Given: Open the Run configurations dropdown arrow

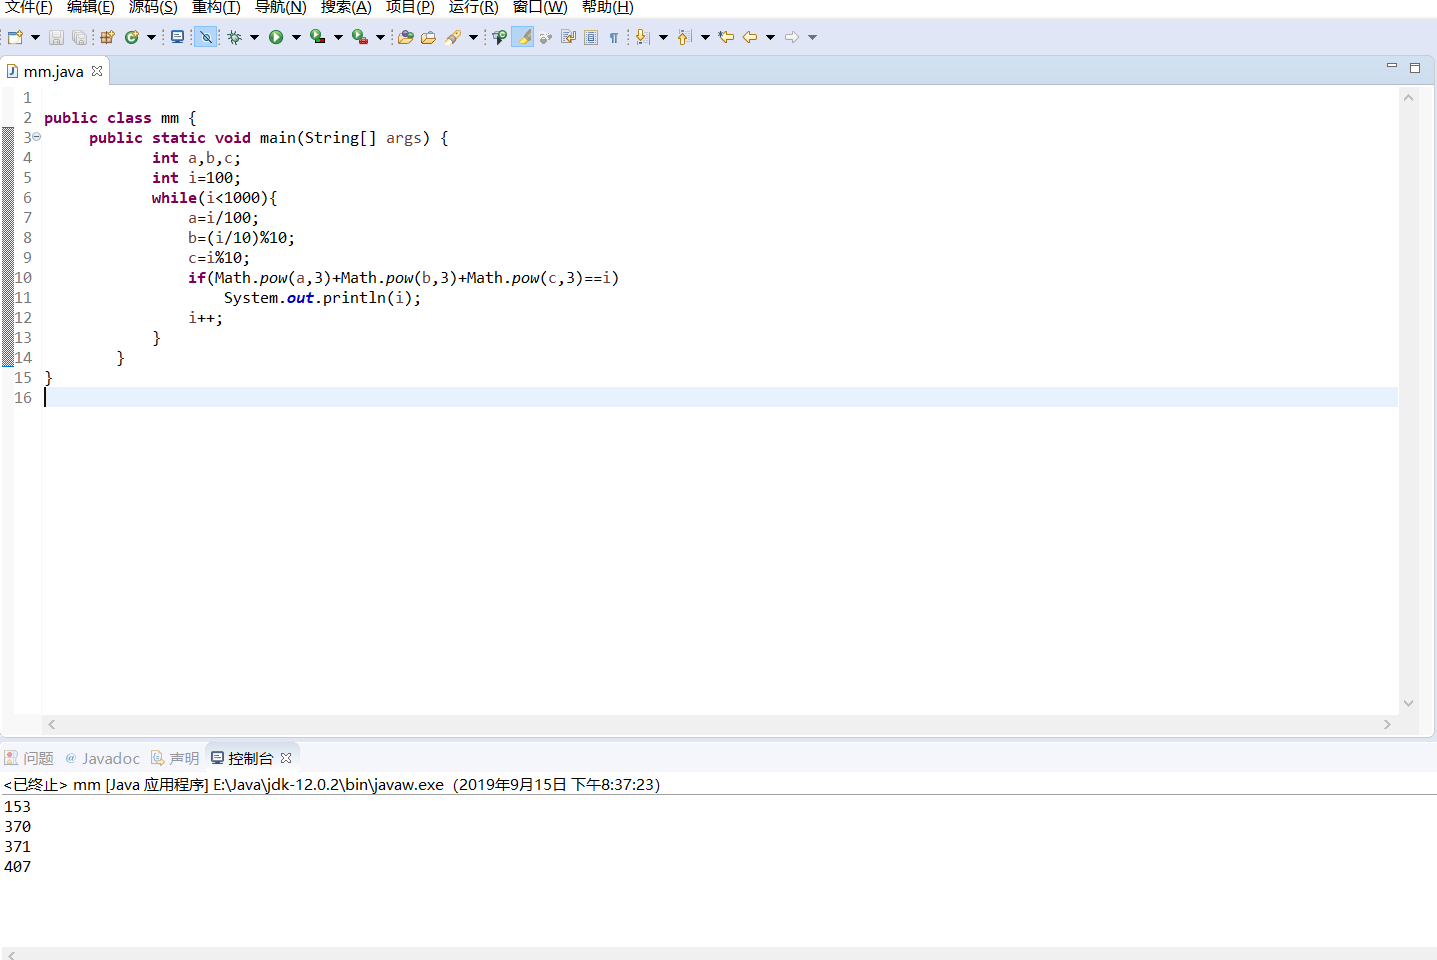Looking at the screenshot, I should [296, 37].
